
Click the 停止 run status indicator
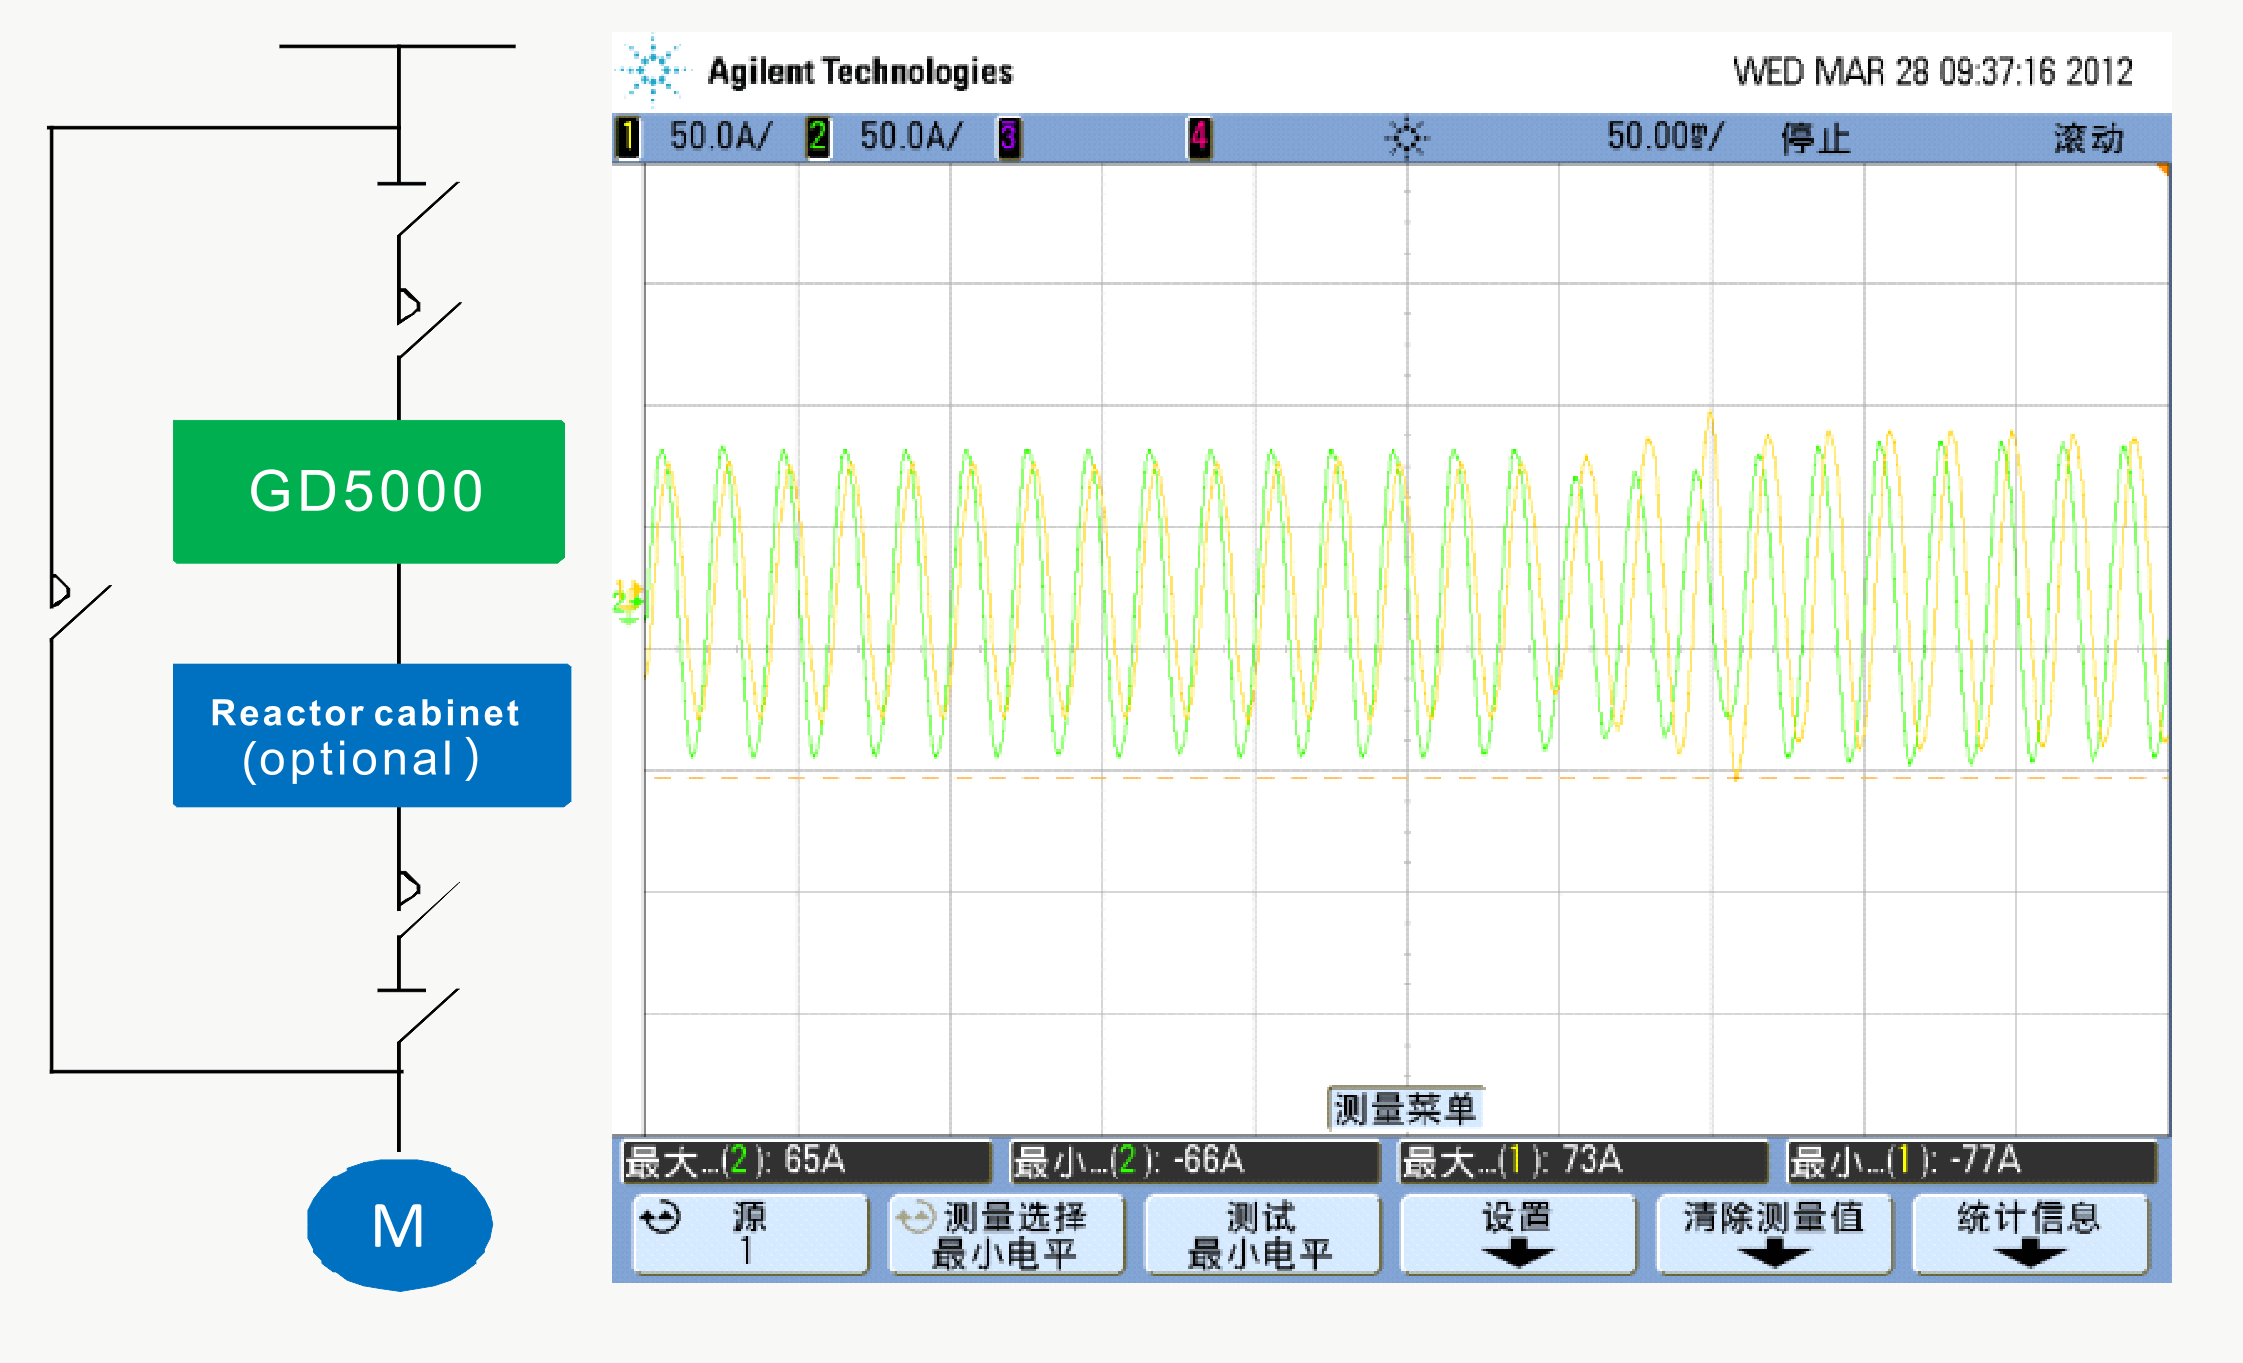(x=1816, y=138)
